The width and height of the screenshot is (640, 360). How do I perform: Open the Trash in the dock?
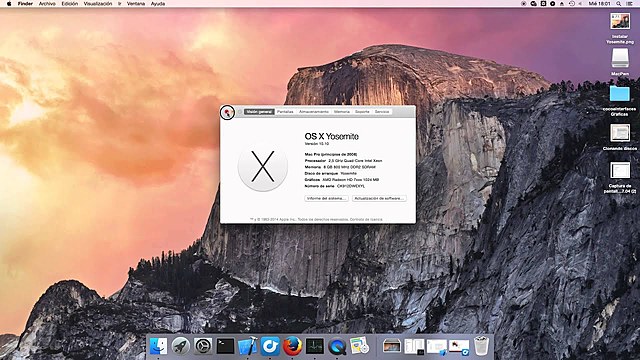(x=482, y=346)
